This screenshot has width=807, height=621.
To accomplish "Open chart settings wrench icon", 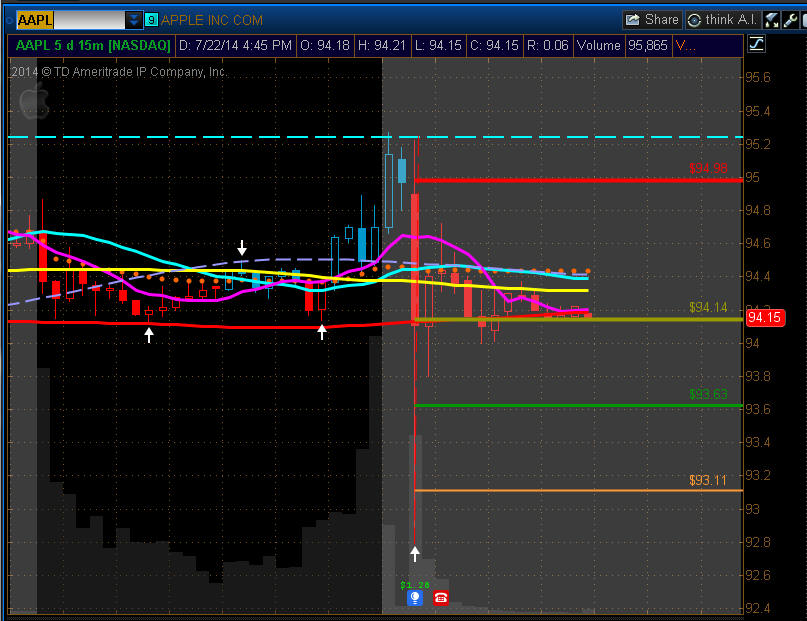I will [789, 19].
